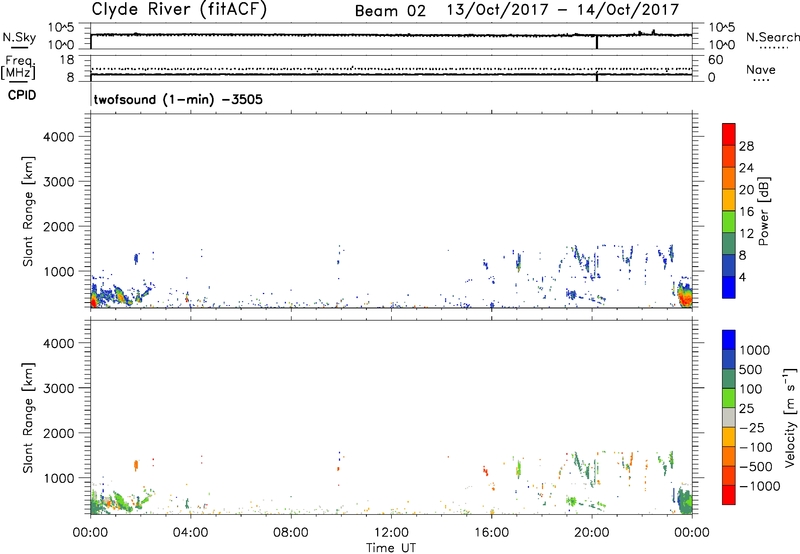This screenshot has height=554, width=800.
Task: Click the "18" tick on frequency axis
Action: (67, 60)
